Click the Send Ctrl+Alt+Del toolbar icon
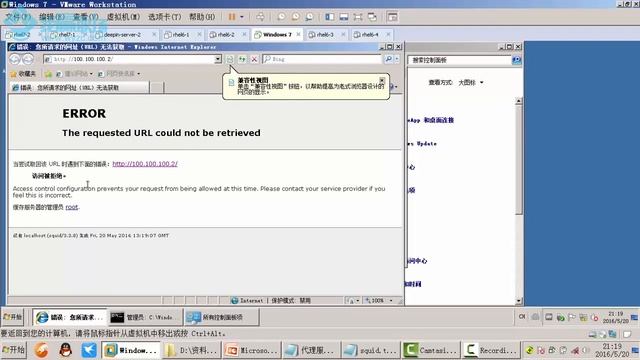The height and width of the screenshot is (360, 640). tap(260, 17)
